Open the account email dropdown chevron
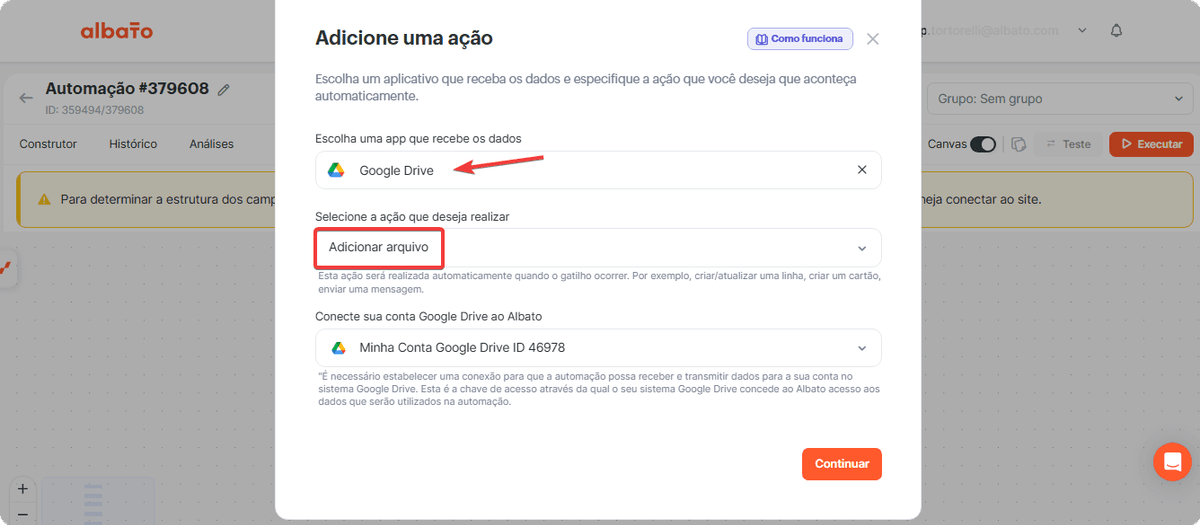Image resolution: width=1200 pixels, height=525 pixels. click(x=1082, y=31)
